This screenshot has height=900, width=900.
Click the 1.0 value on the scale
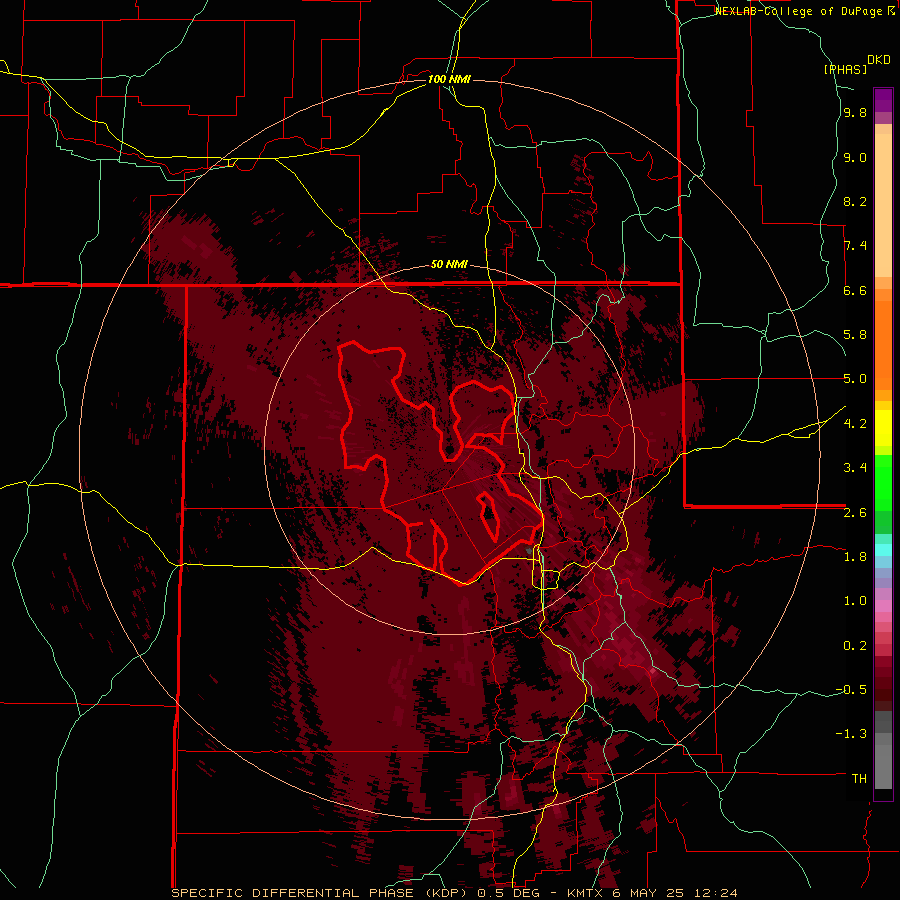(x=855, y=601)
